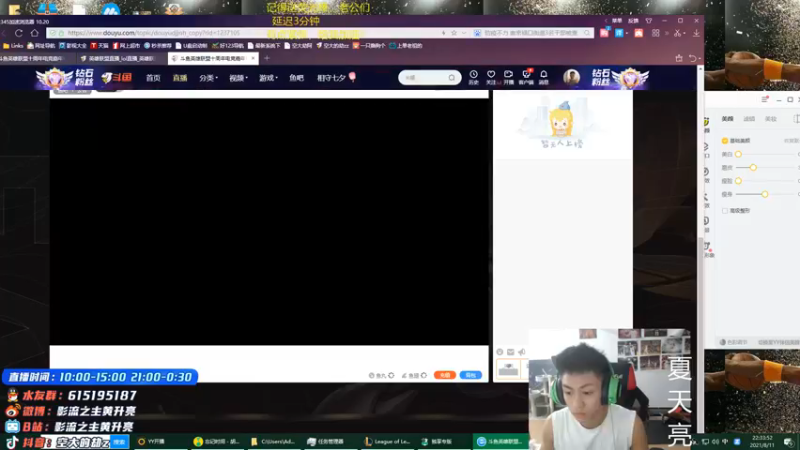The image size is (800, 450).
Task: Click the 斗鱼 logo
Action: click(x=117, y=78)
